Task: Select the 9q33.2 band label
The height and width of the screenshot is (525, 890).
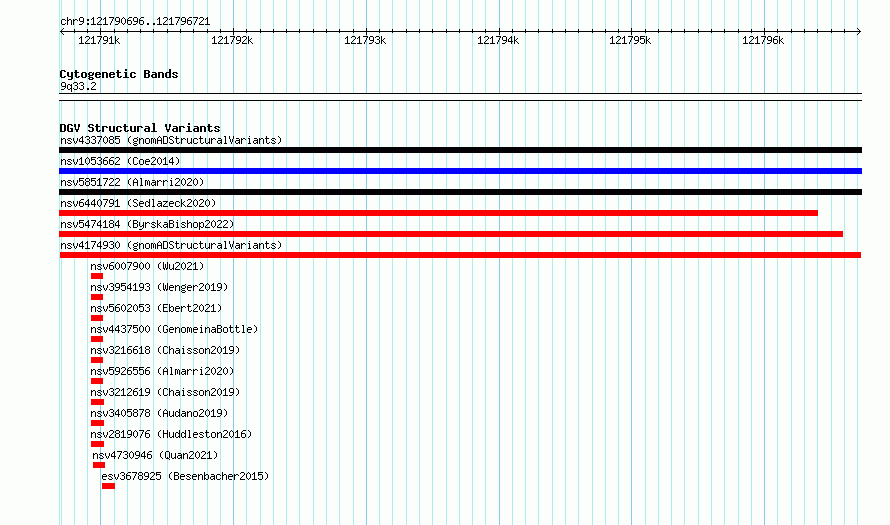Action: point(78,86)
